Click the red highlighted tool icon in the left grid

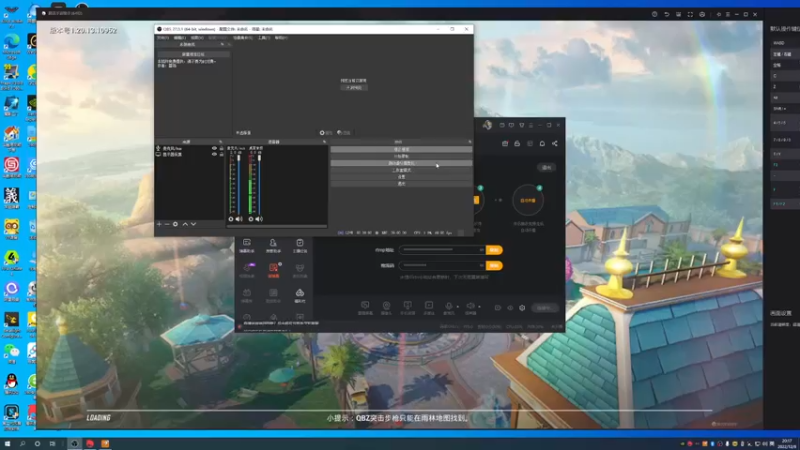[273, 268]
